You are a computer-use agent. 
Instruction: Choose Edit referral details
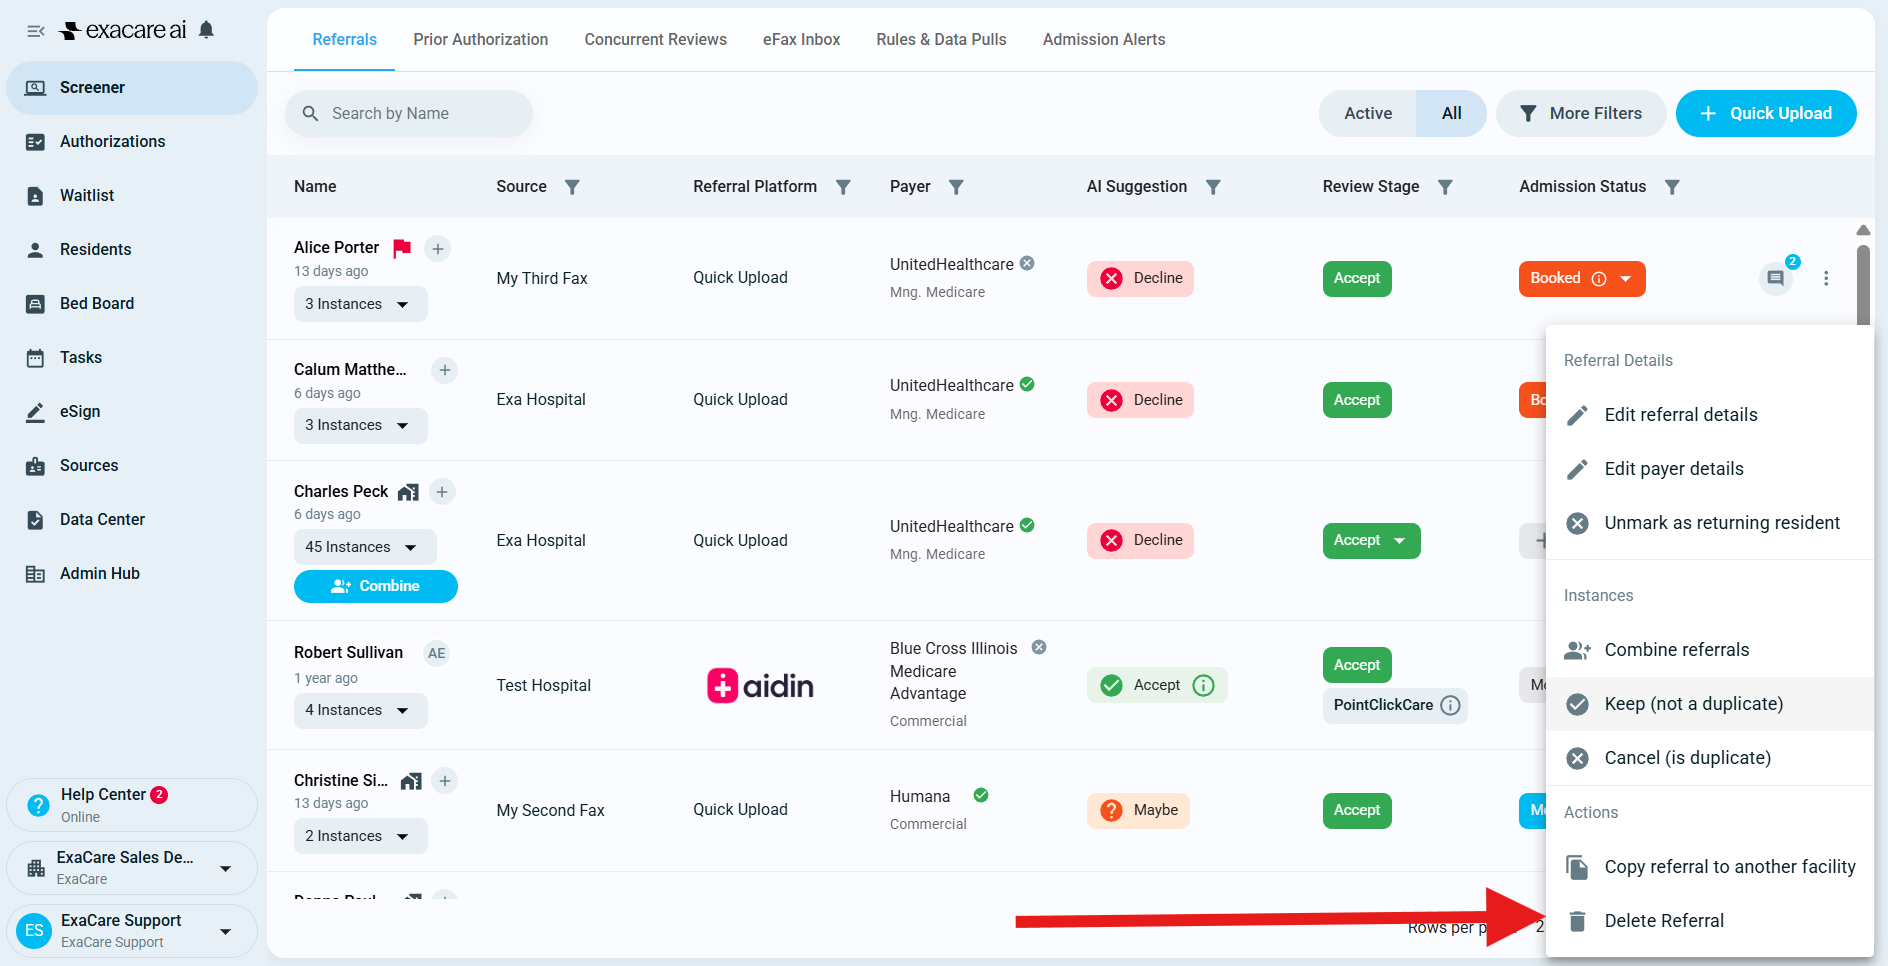(1710, 415)
